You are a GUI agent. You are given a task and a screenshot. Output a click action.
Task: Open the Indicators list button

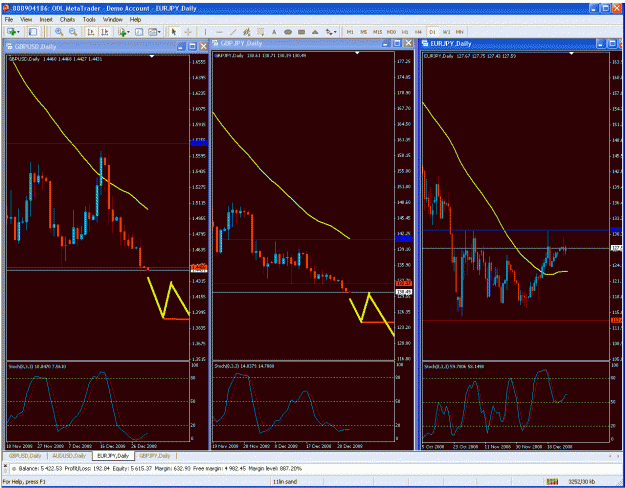(x=122, y=32)
